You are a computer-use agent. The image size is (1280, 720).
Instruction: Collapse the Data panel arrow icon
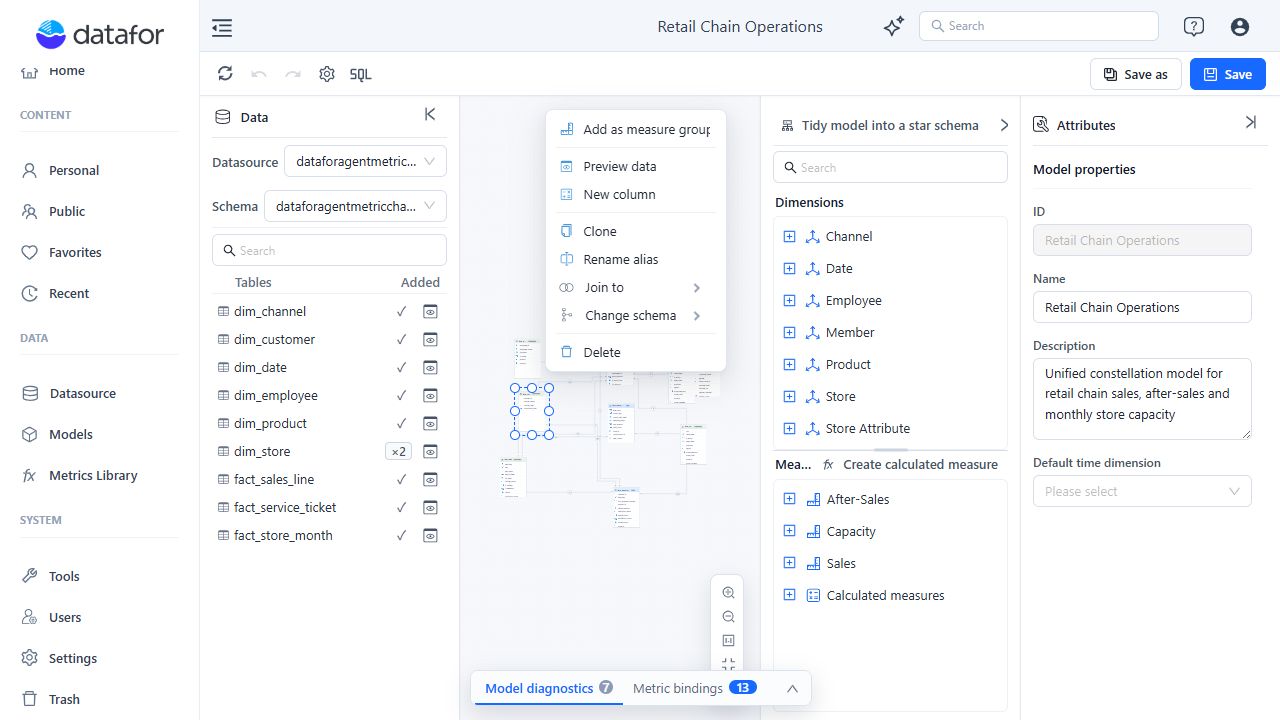click(430, 115)
